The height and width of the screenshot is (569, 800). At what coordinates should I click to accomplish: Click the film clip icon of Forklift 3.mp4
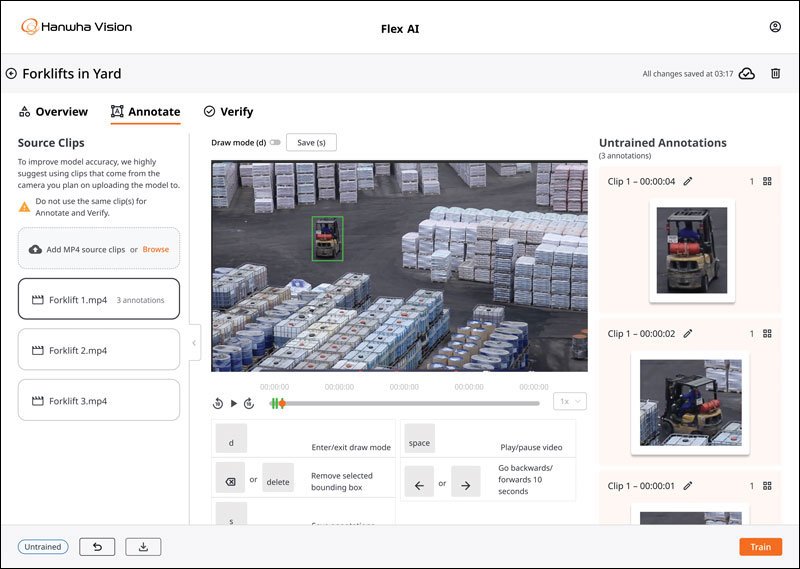38,401
